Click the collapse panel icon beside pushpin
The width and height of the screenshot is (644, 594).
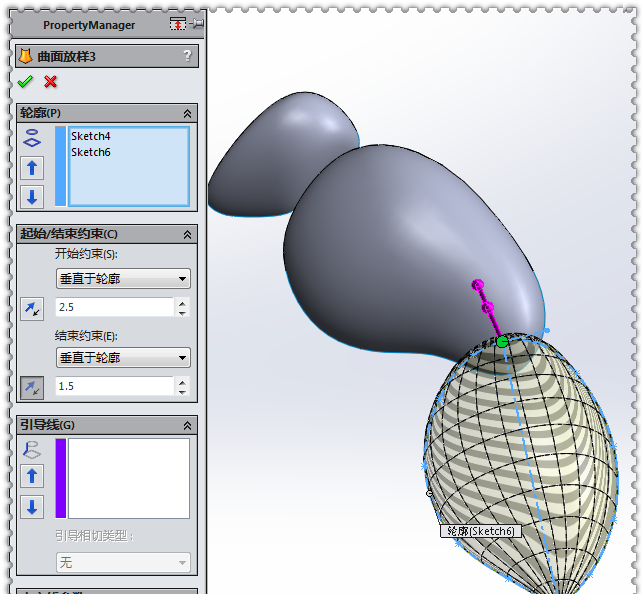178,24
